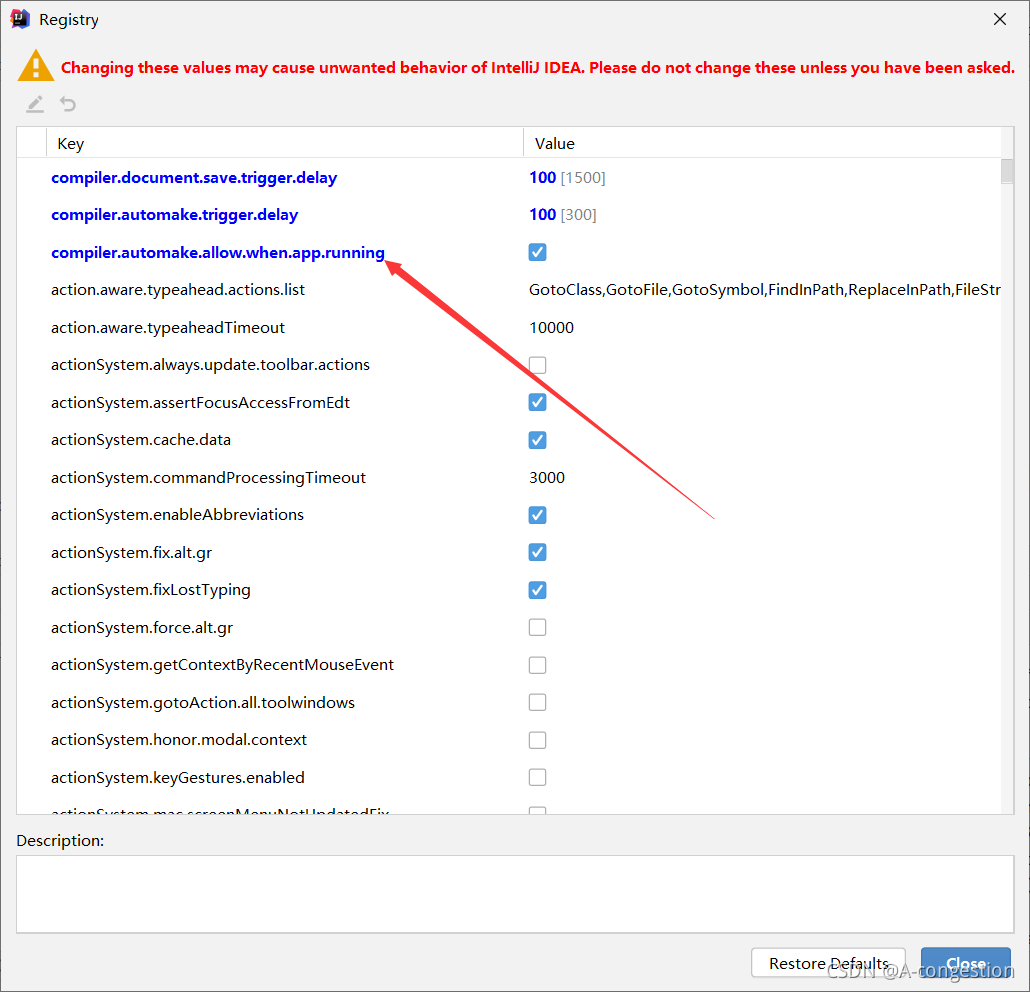Select actionSystem.commandProcessingTimeout key
The image size is (1030, 992).
point(208,478)
